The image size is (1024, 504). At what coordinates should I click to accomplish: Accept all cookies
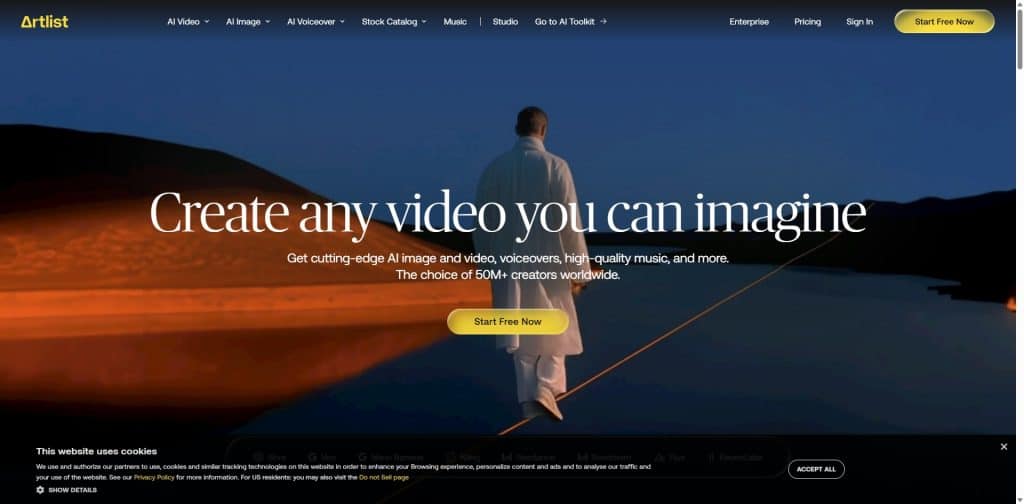coord(816,469)
